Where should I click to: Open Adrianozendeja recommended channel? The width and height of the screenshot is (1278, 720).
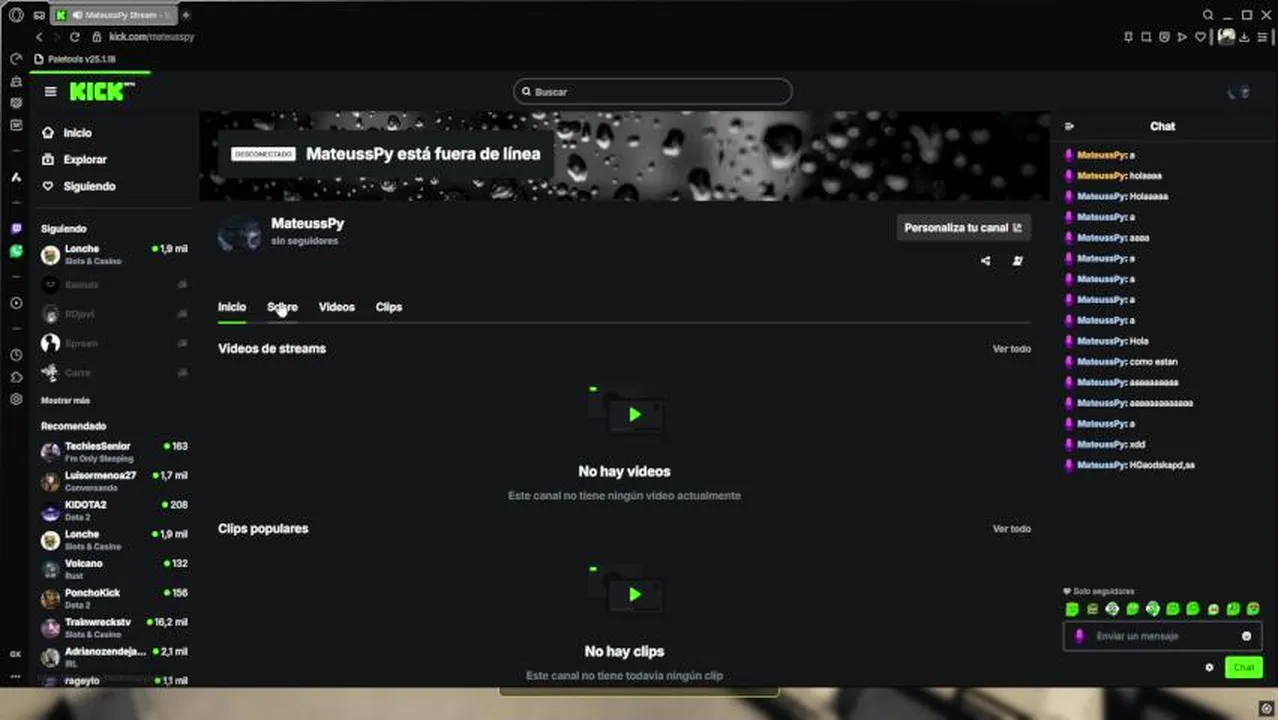114,657
